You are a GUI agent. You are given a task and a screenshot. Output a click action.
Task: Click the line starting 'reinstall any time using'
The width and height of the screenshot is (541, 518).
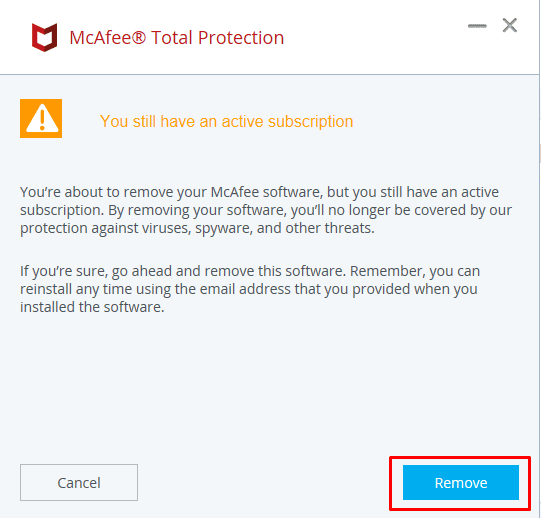(x=249, y=289)
